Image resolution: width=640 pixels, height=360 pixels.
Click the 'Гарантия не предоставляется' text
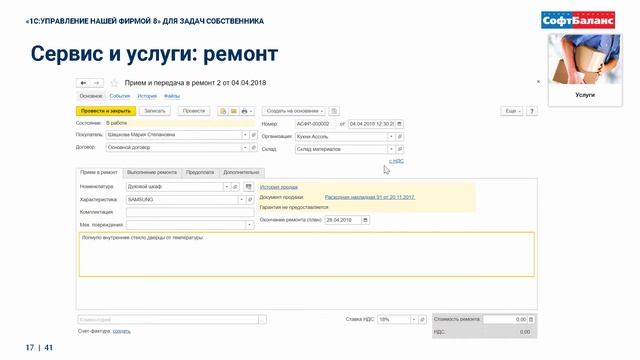coord(294,207)
